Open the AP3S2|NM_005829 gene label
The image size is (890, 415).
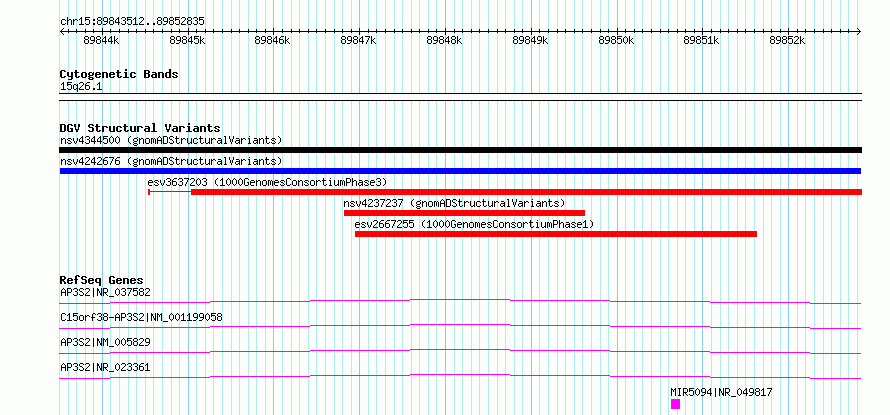point(105,342)
